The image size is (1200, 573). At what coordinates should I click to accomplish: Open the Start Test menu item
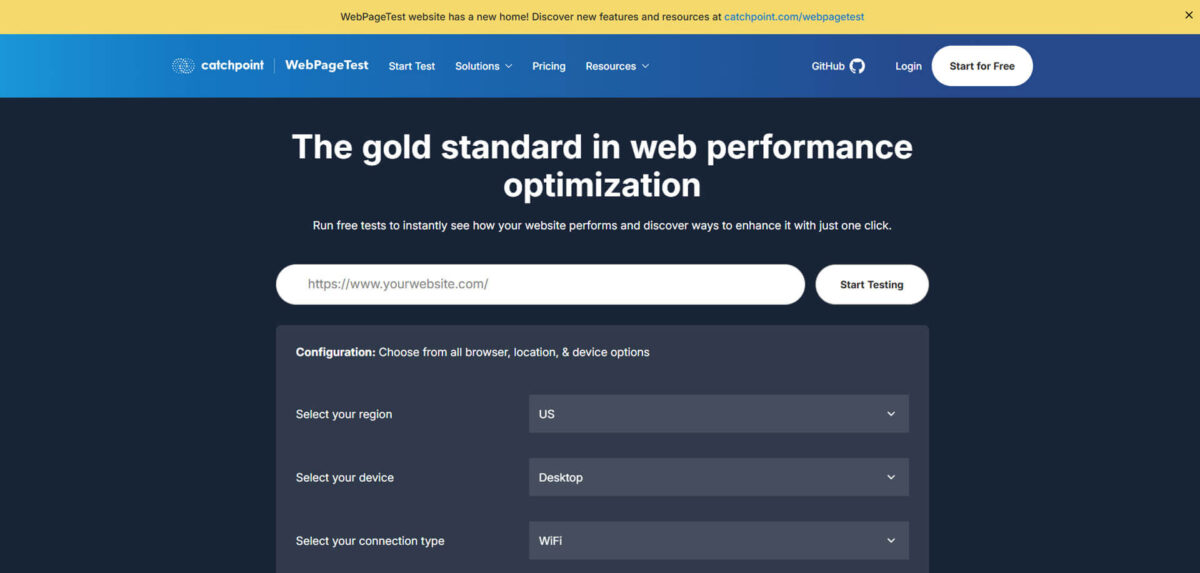point(412,66)
